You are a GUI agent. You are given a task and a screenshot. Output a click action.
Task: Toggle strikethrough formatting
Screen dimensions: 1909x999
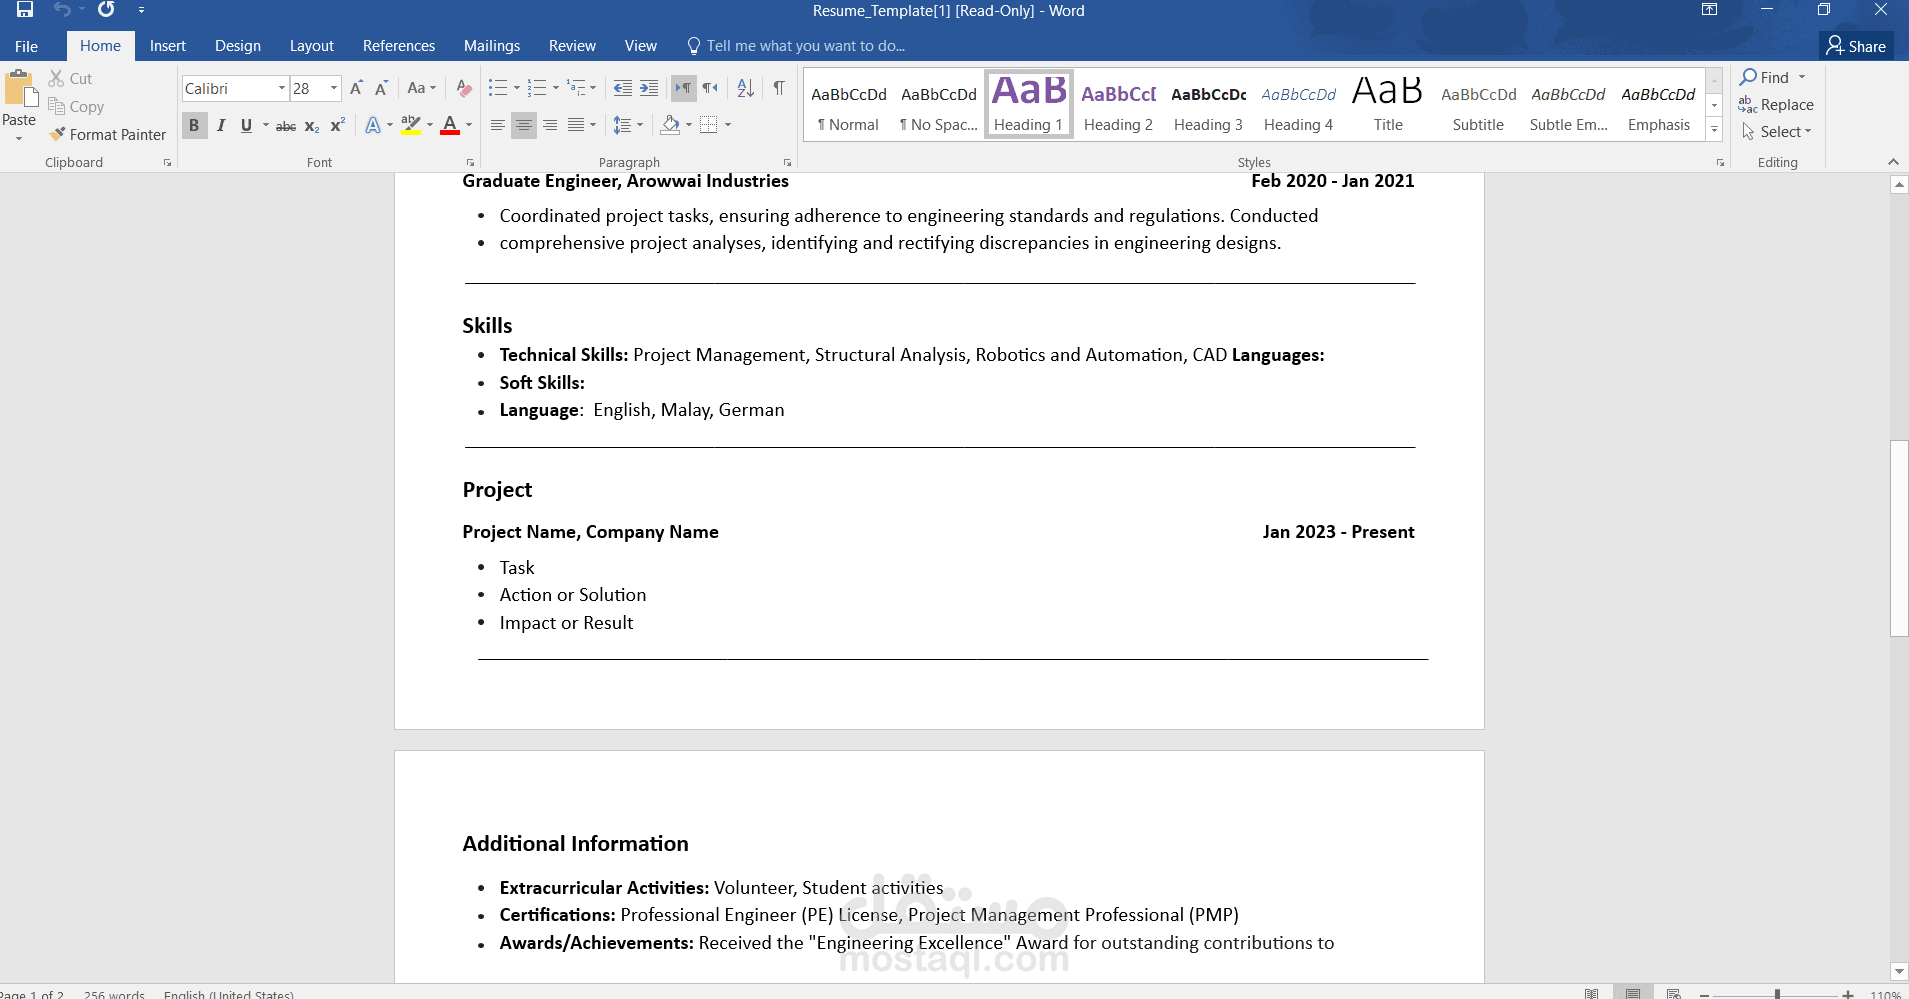tap(286, 125)
